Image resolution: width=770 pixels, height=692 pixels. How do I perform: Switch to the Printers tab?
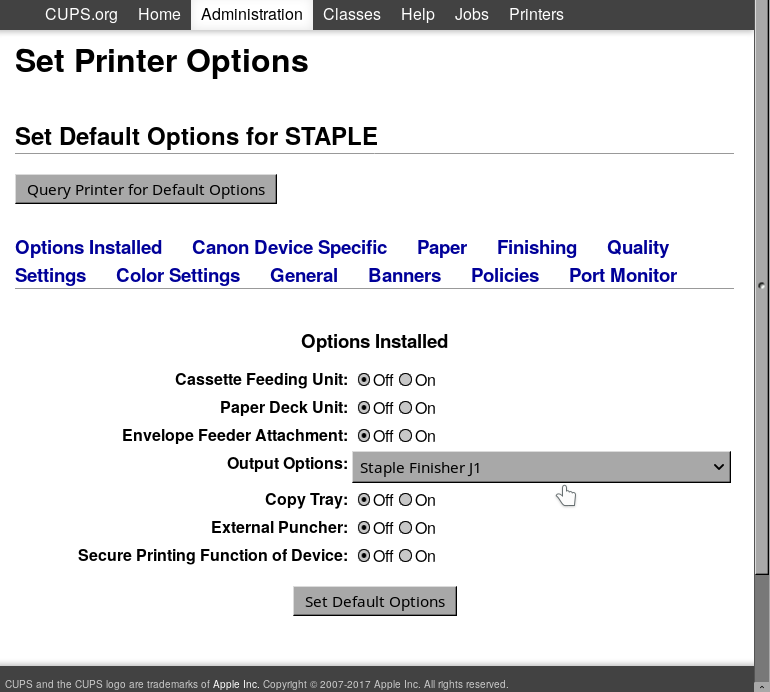(536, 14)
